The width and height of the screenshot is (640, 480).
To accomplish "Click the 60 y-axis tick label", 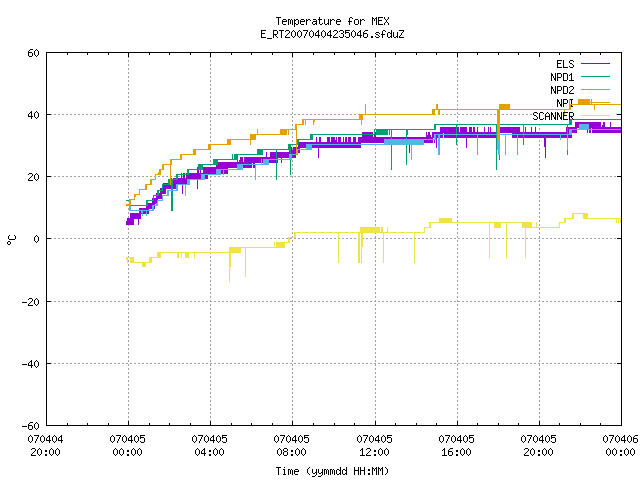I will (33, 53).
